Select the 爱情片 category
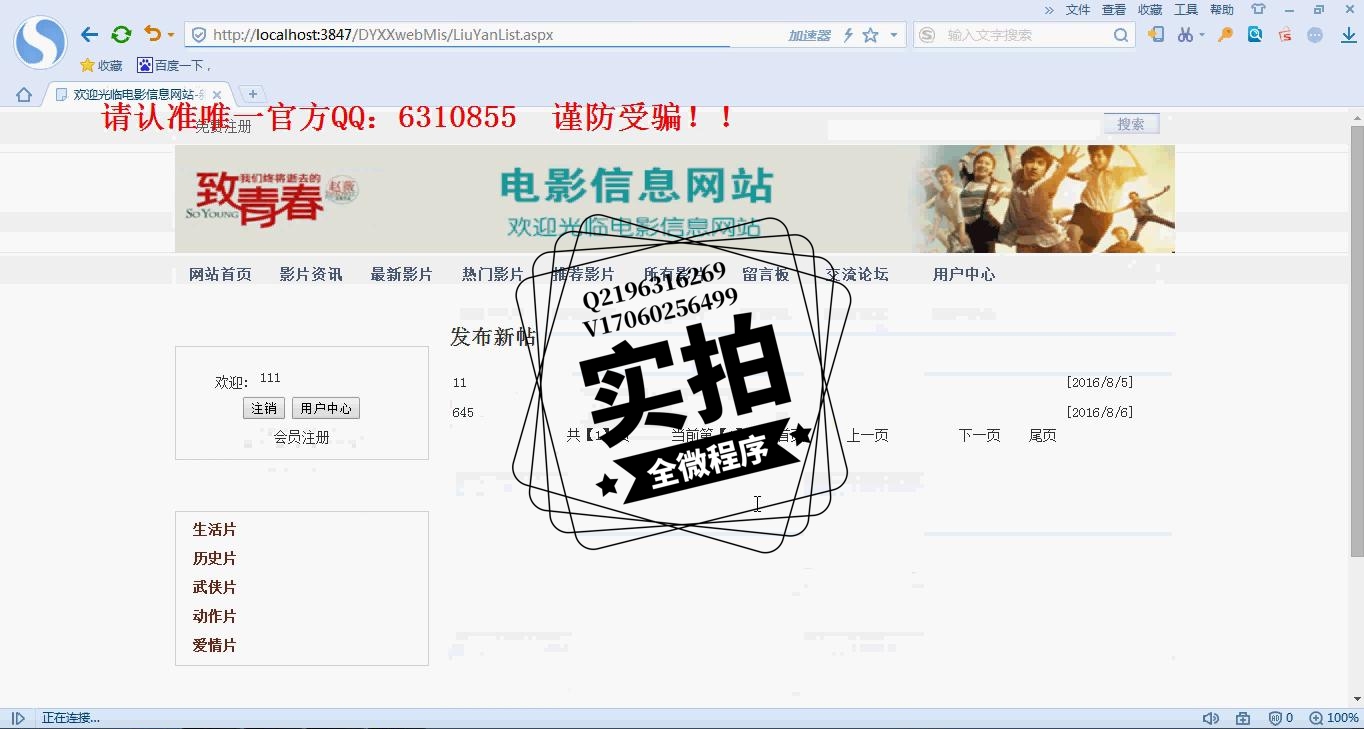Viewport: 1364px width, 729px height. coord(215,646)
